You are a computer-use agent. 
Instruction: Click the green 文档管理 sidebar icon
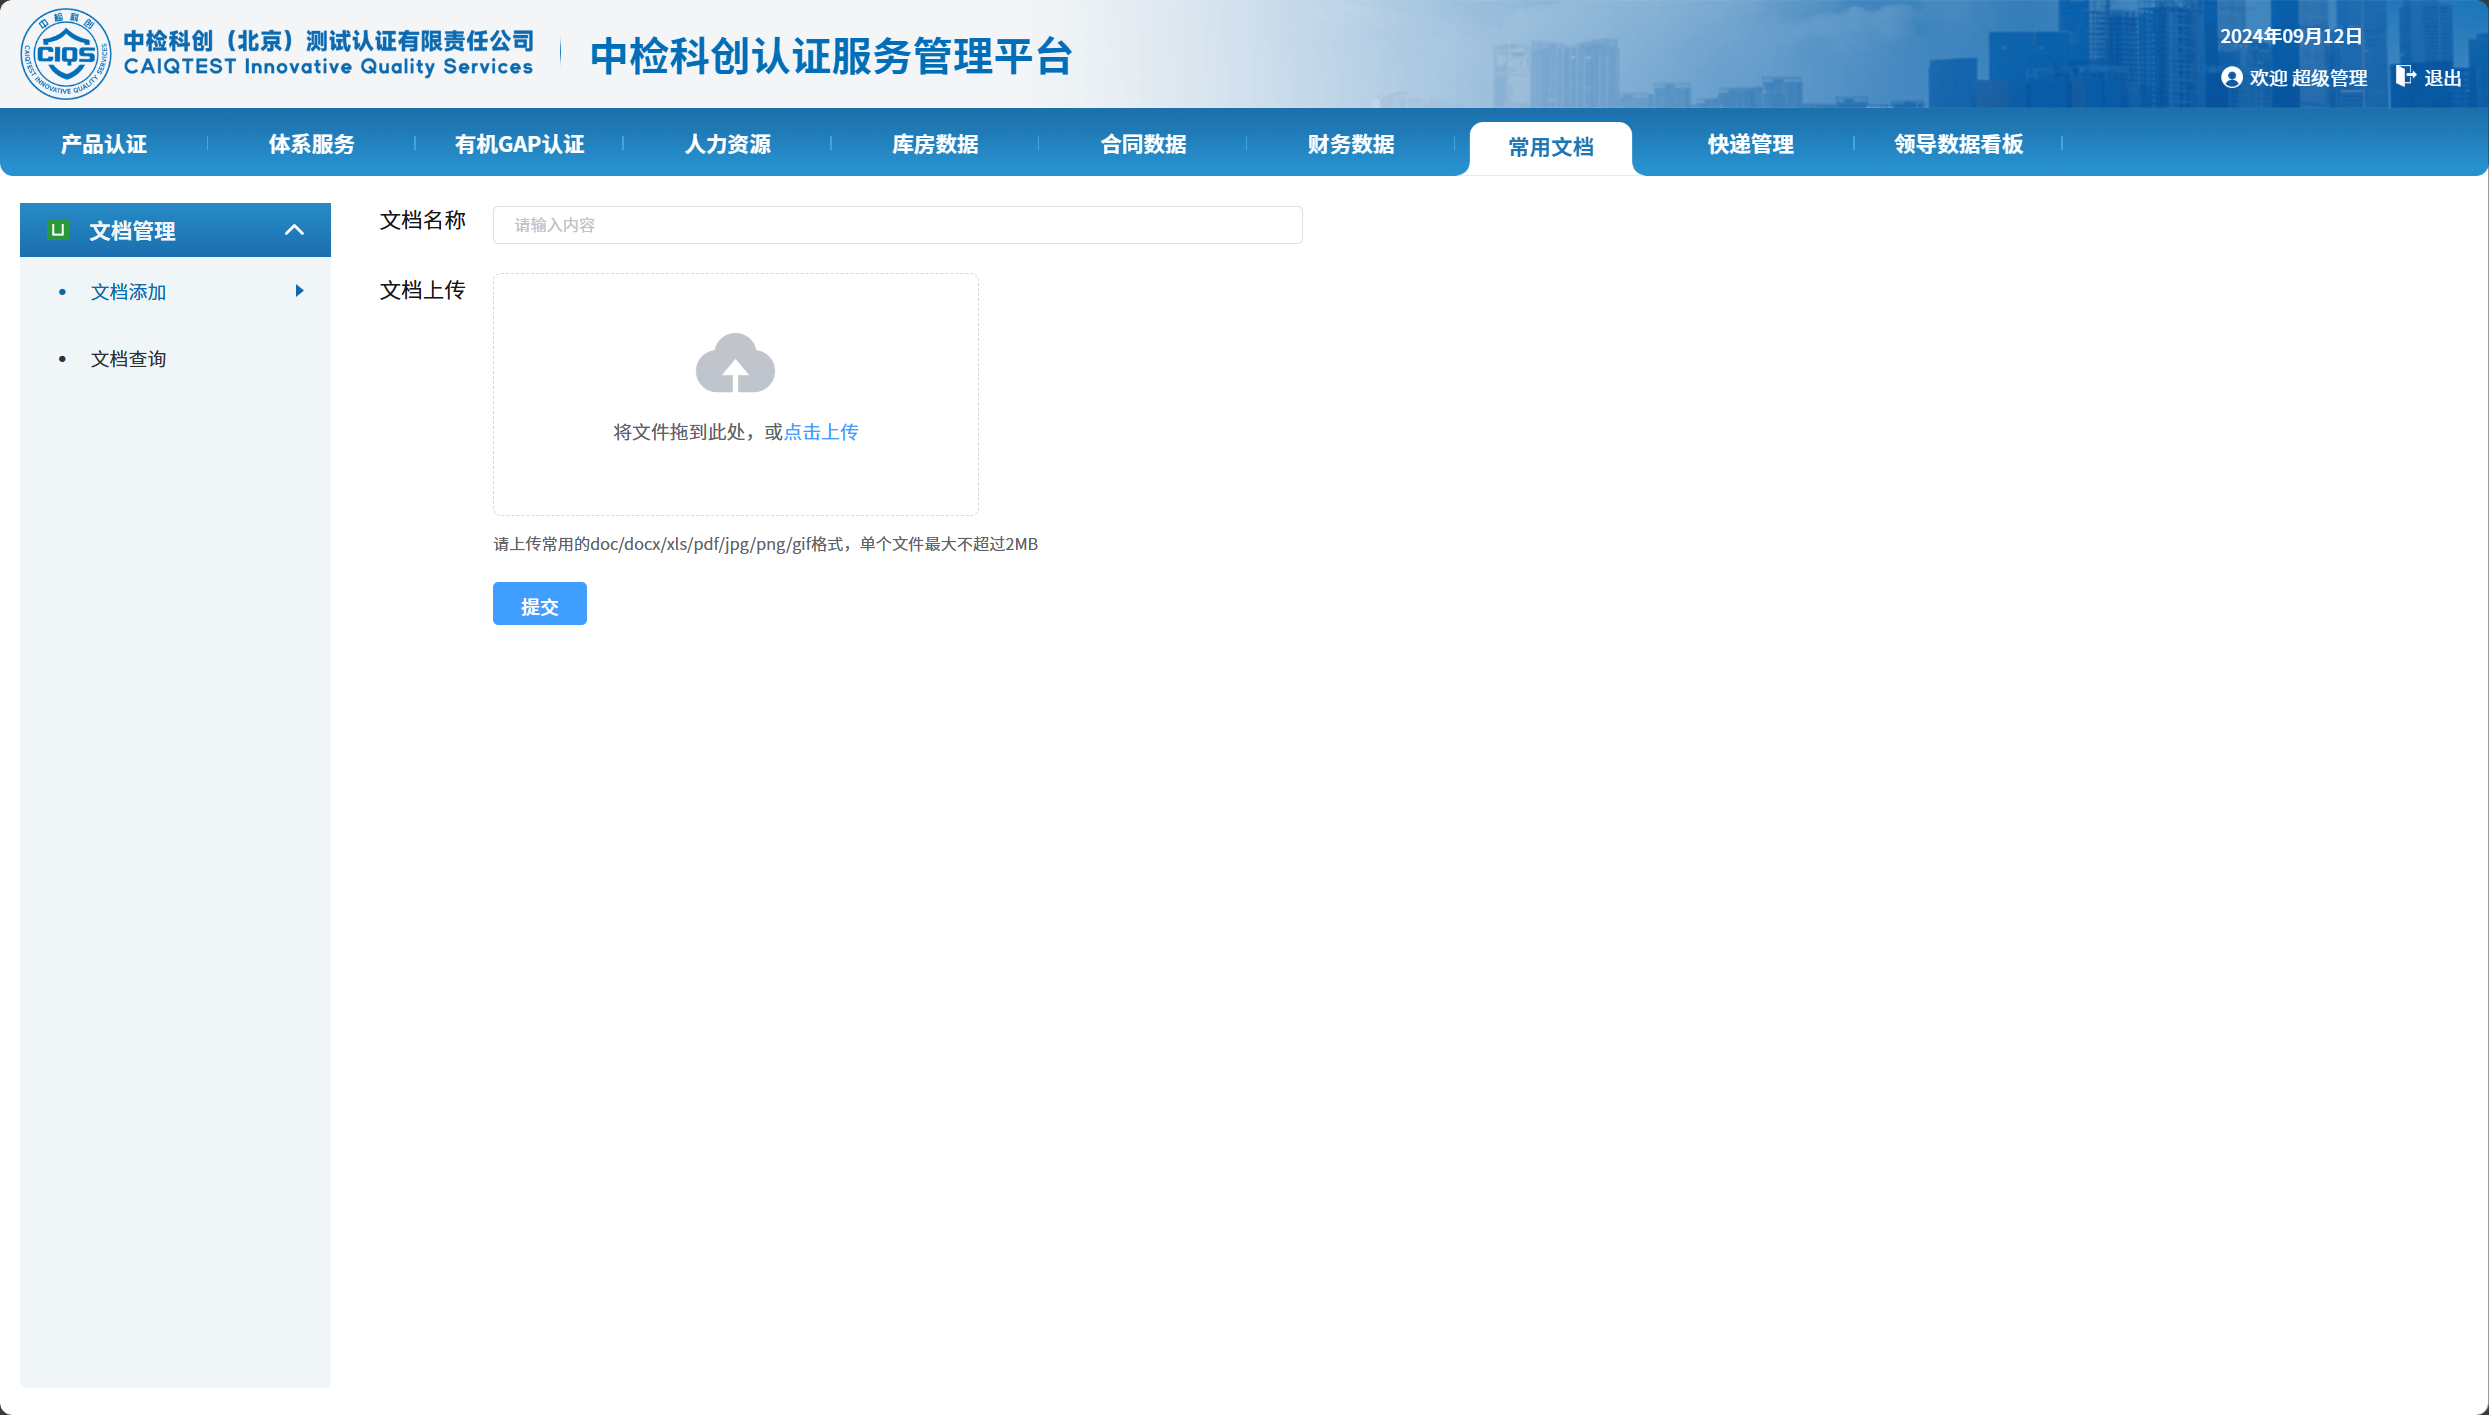[x=58, y=230]
